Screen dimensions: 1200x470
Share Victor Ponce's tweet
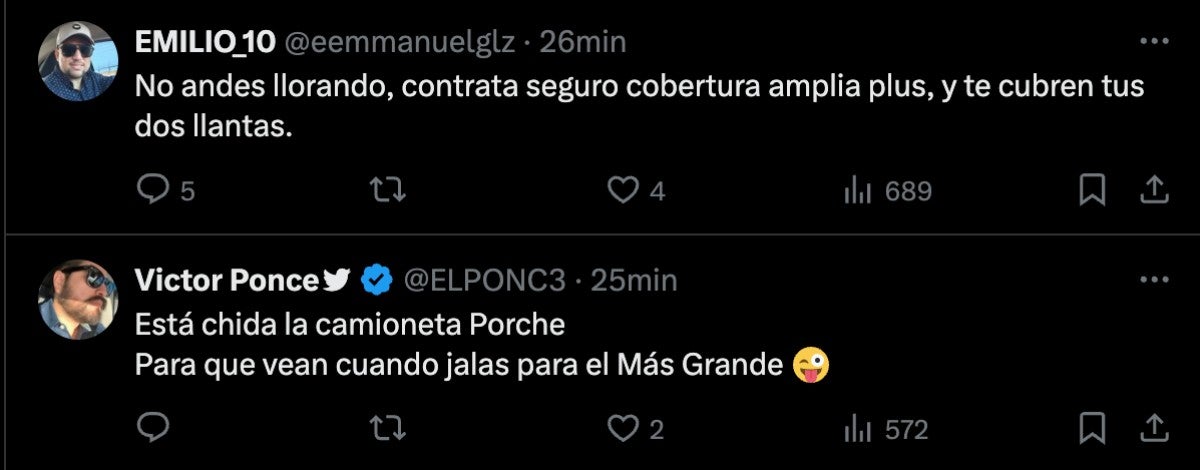point(1152,429)
